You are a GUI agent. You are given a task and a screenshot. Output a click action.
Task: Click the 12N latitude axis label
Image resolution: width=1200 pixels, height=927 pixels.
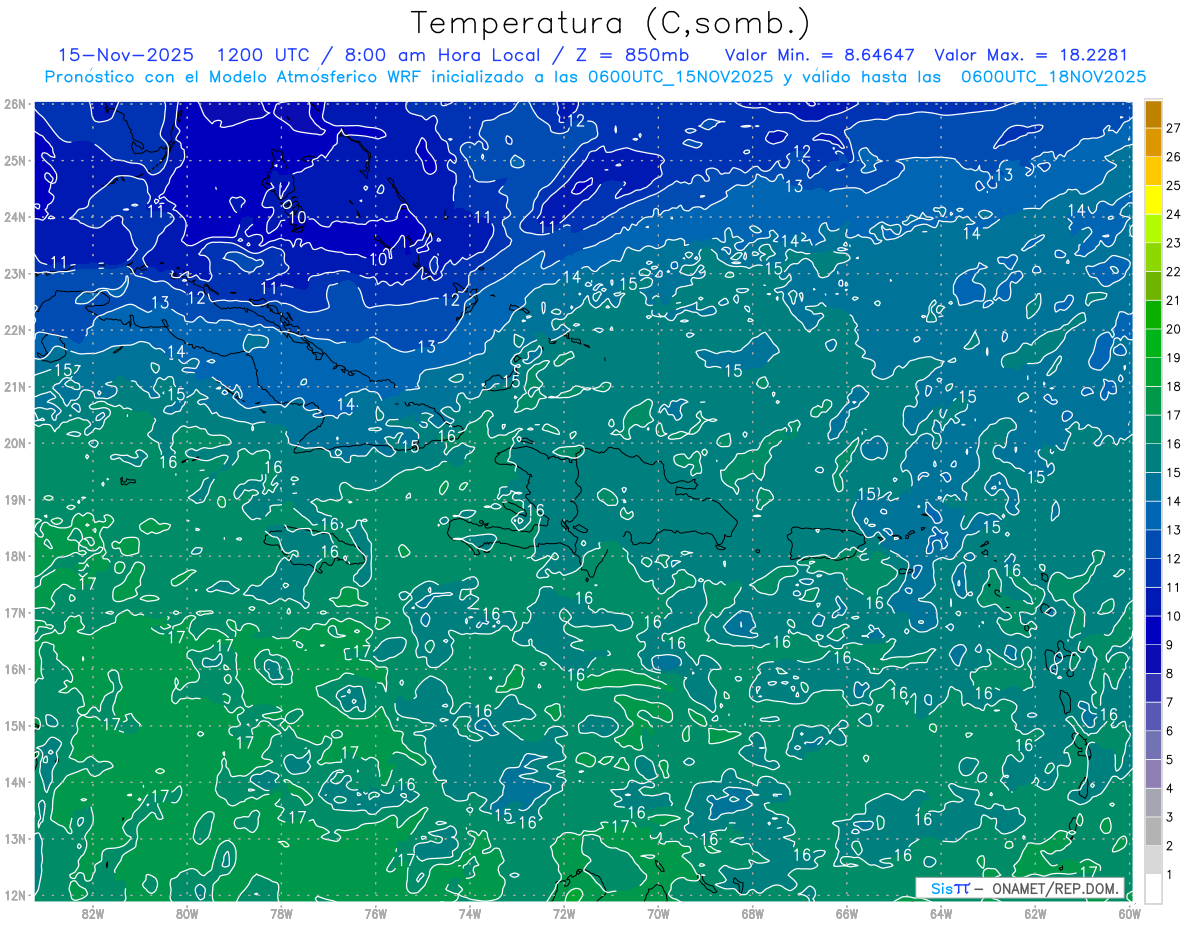pyautogui.click(x=15, y=895)
